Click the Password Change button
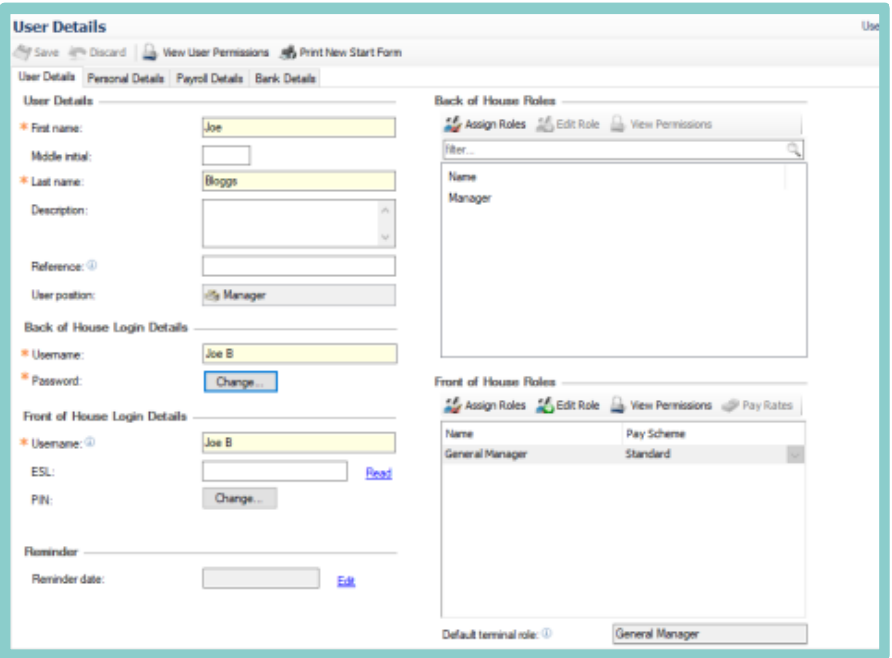Screen dimensions: 892x658 (240, 382)
